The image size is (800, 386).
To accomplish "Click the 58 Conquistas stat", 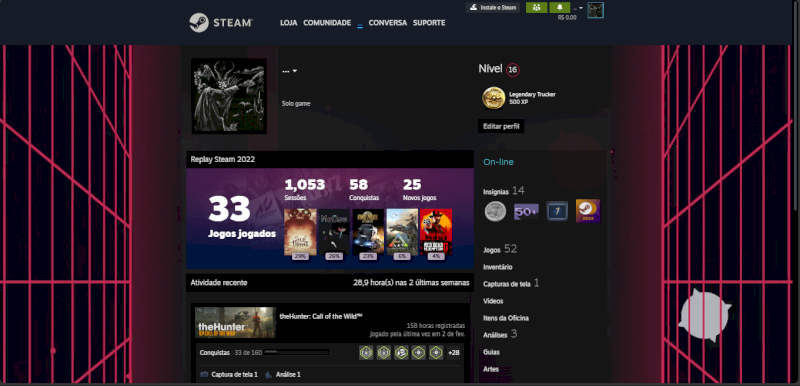I will (x=363, y=189).
